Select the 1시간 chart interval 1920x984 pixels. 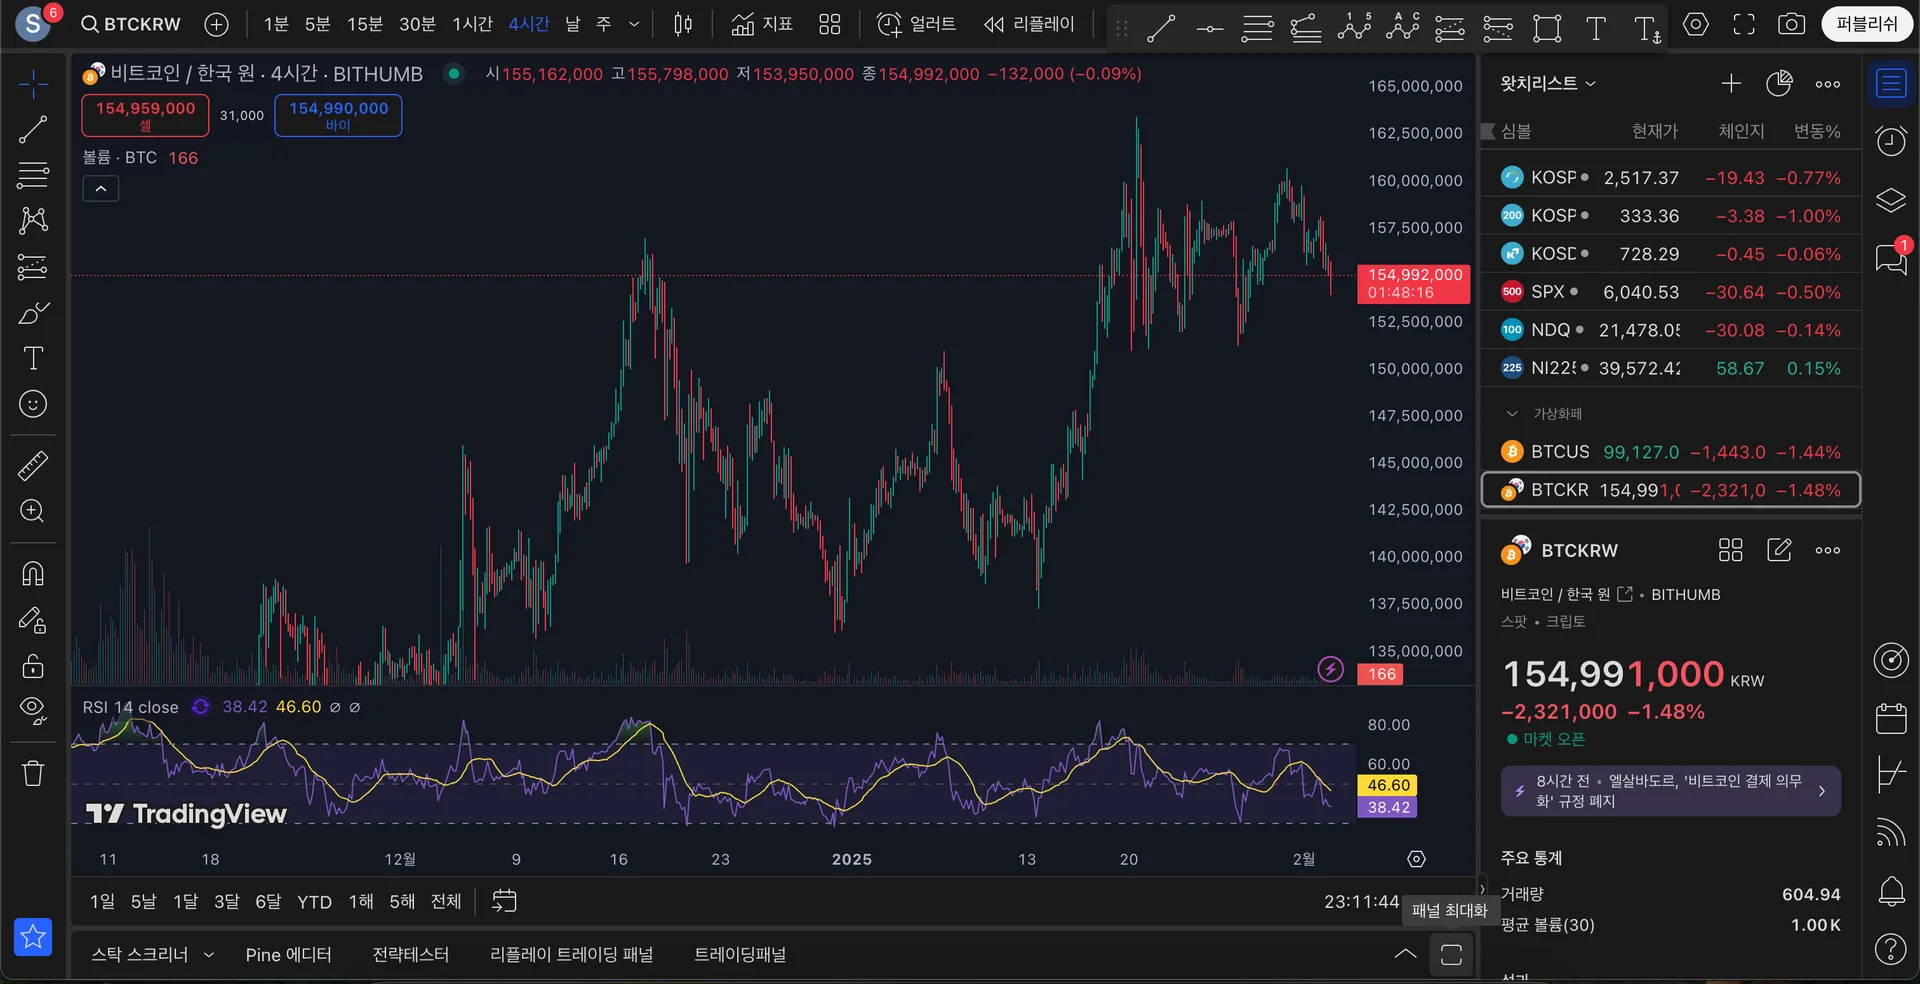click(x=472, y=24)
